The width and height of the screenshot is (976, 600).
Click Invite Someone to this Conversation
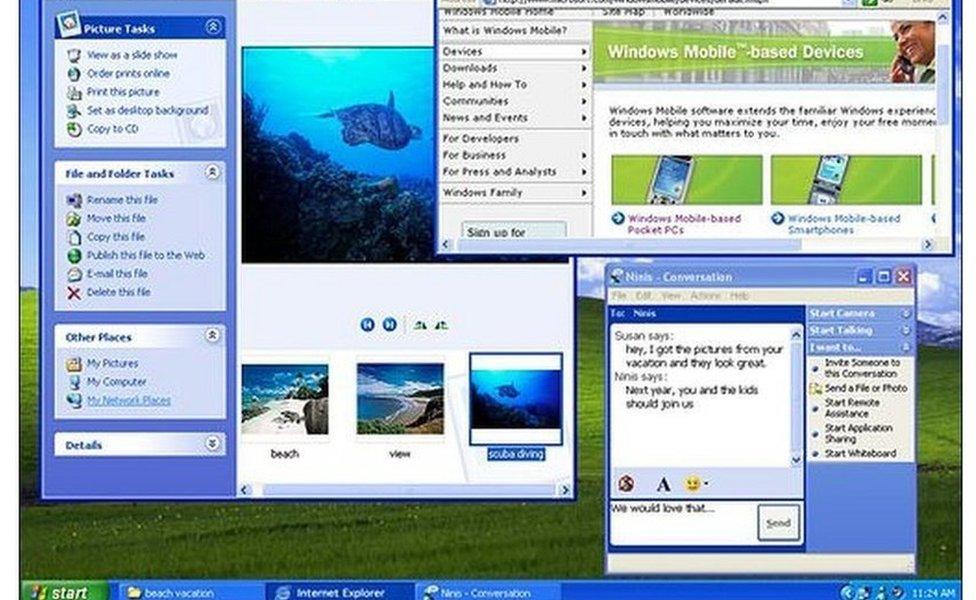(862, 368)
